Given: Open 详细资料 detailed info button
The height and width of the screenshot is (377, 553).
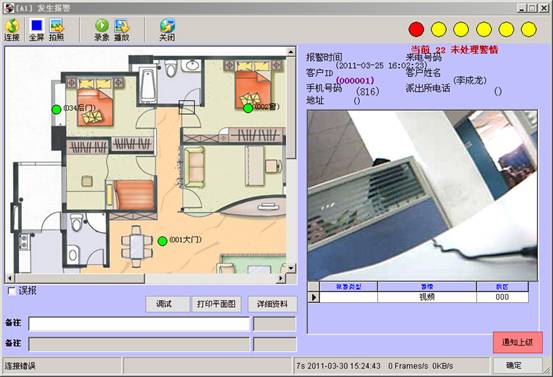Looking at the screenshot, I should [272, 304].
